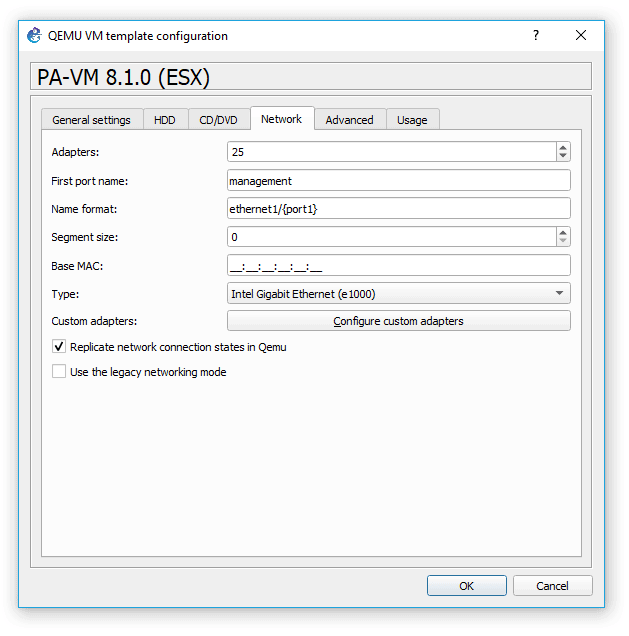Click the window title 'QEMU VM template configuration'

click(138, 36)
